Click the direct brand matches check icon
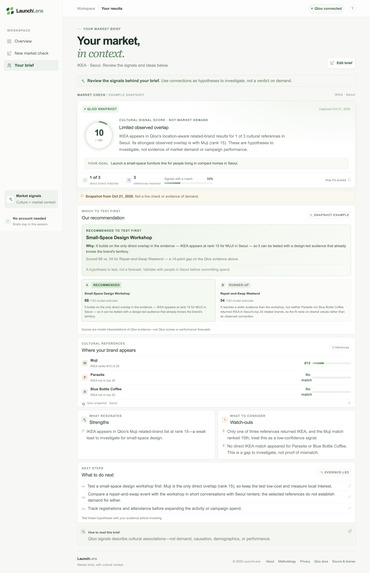 pyautogui.click(x=85, y=180)
